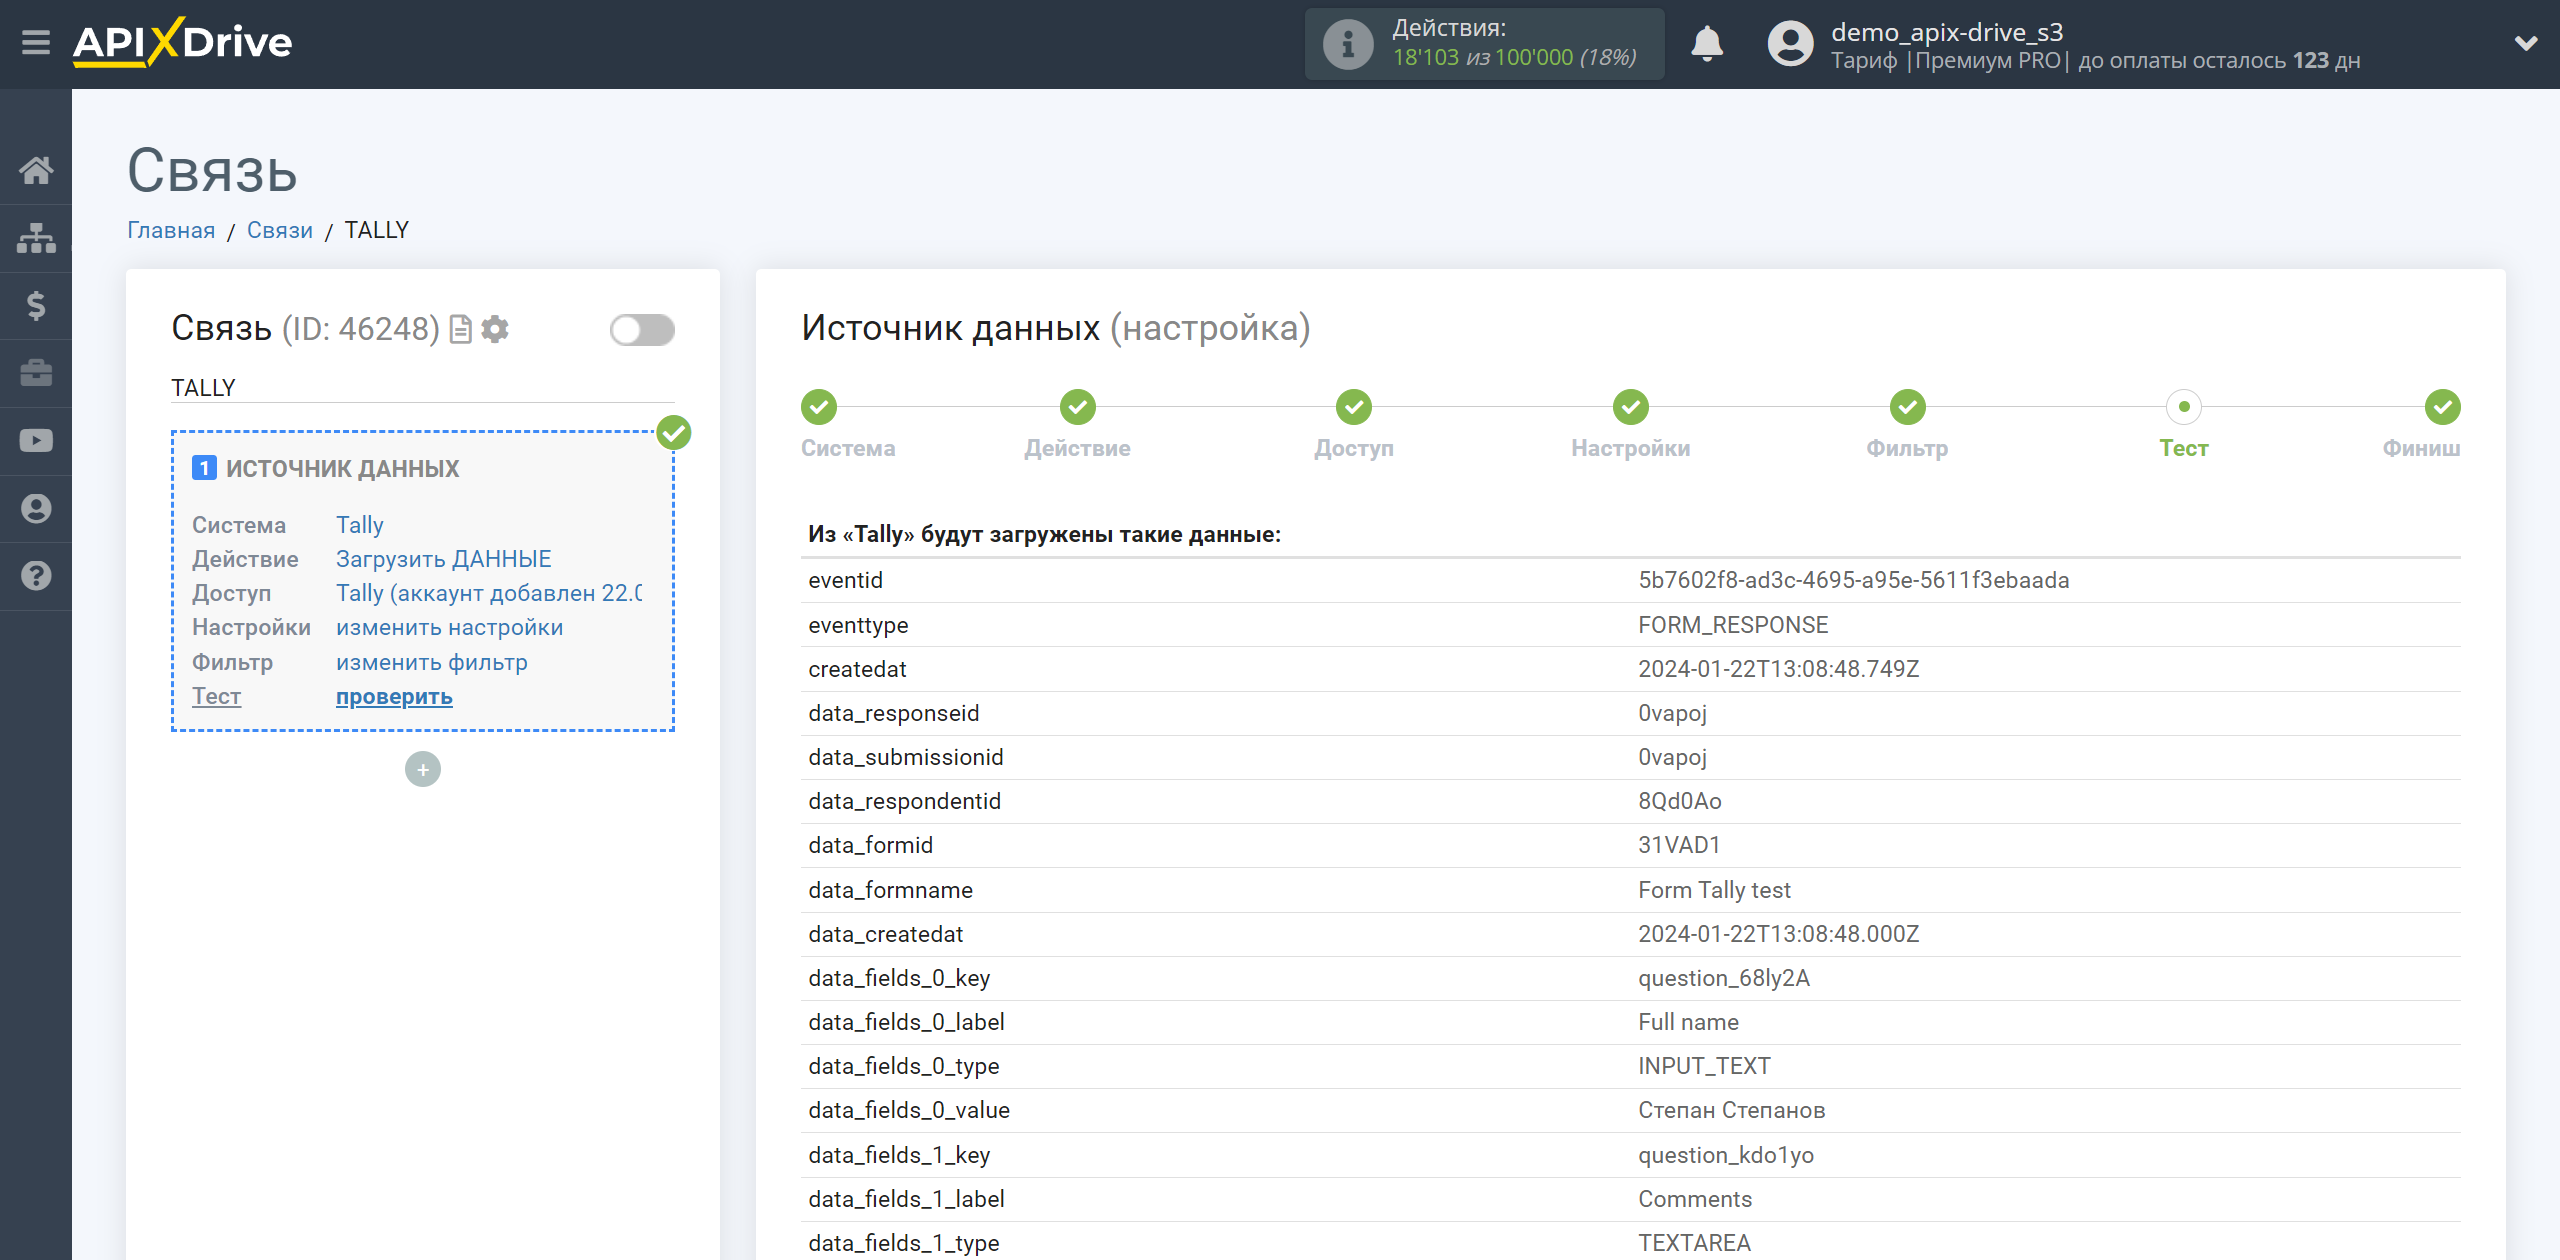
Task: Open billing dollar icon in sidebar
Action: point(36,305)
